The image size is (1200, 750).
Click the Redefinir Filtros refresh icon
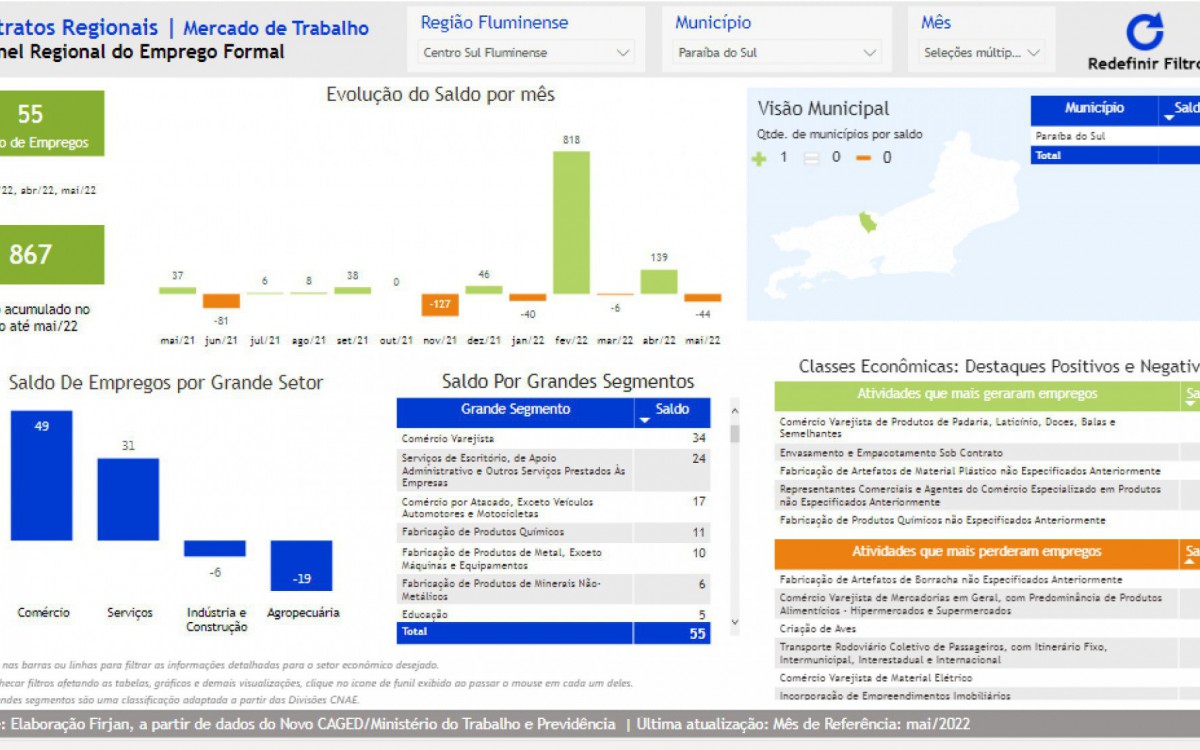pos(1145,32)
